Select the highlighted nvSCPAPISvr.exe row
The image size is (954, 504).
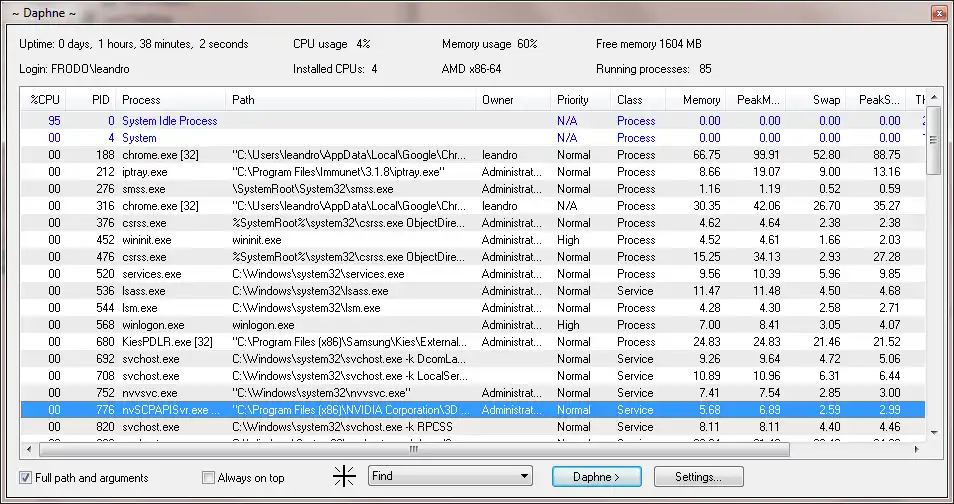tap(473, 410)
